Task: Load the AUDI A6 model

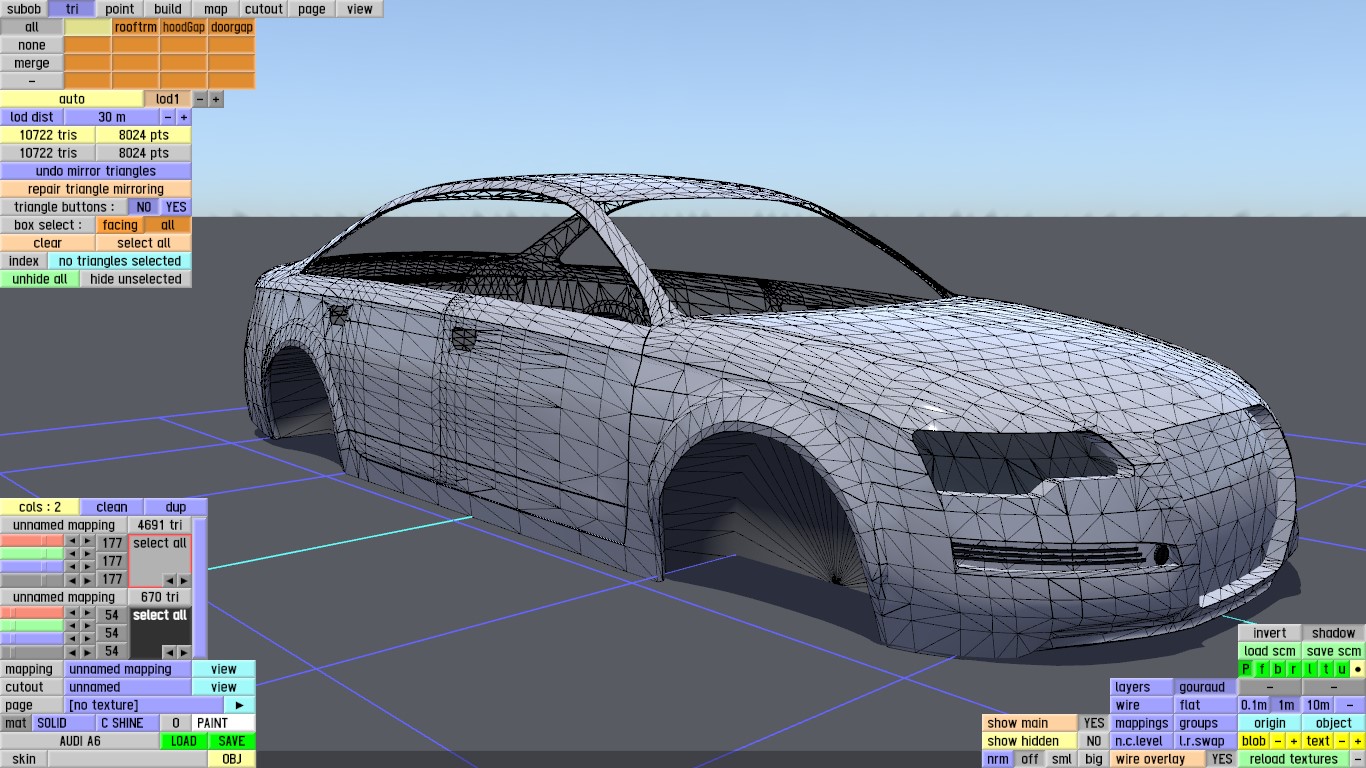Action: click(x=184, y=741)
